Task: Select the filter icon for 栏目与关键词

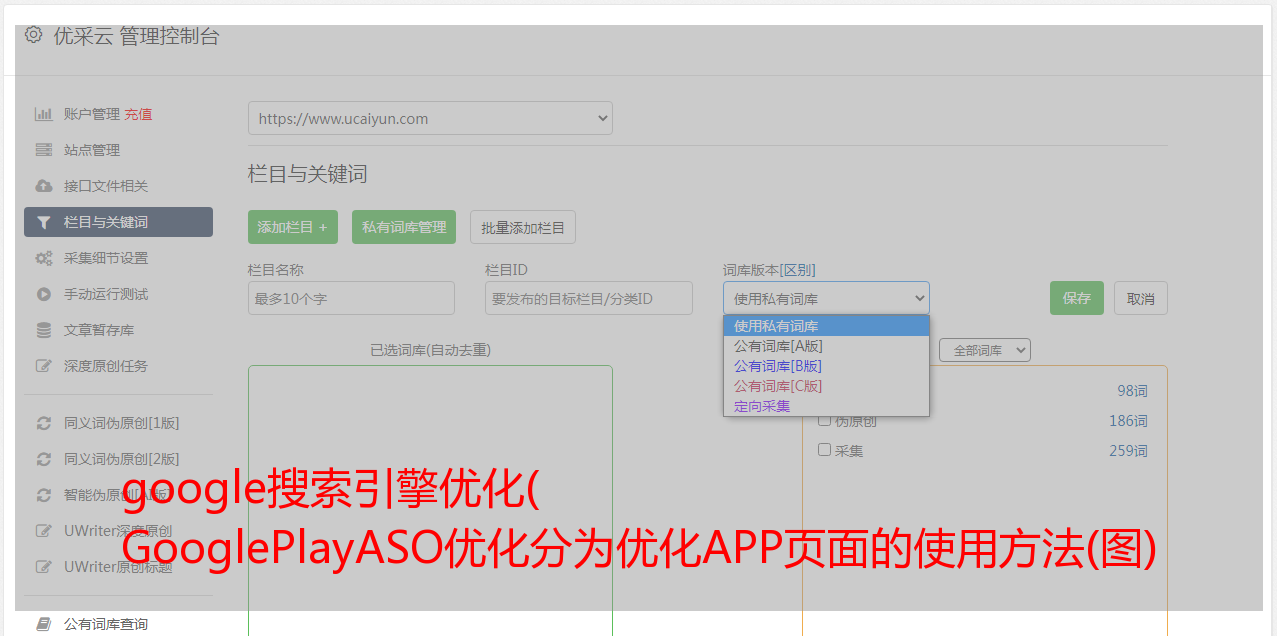Action: point(44,222)
